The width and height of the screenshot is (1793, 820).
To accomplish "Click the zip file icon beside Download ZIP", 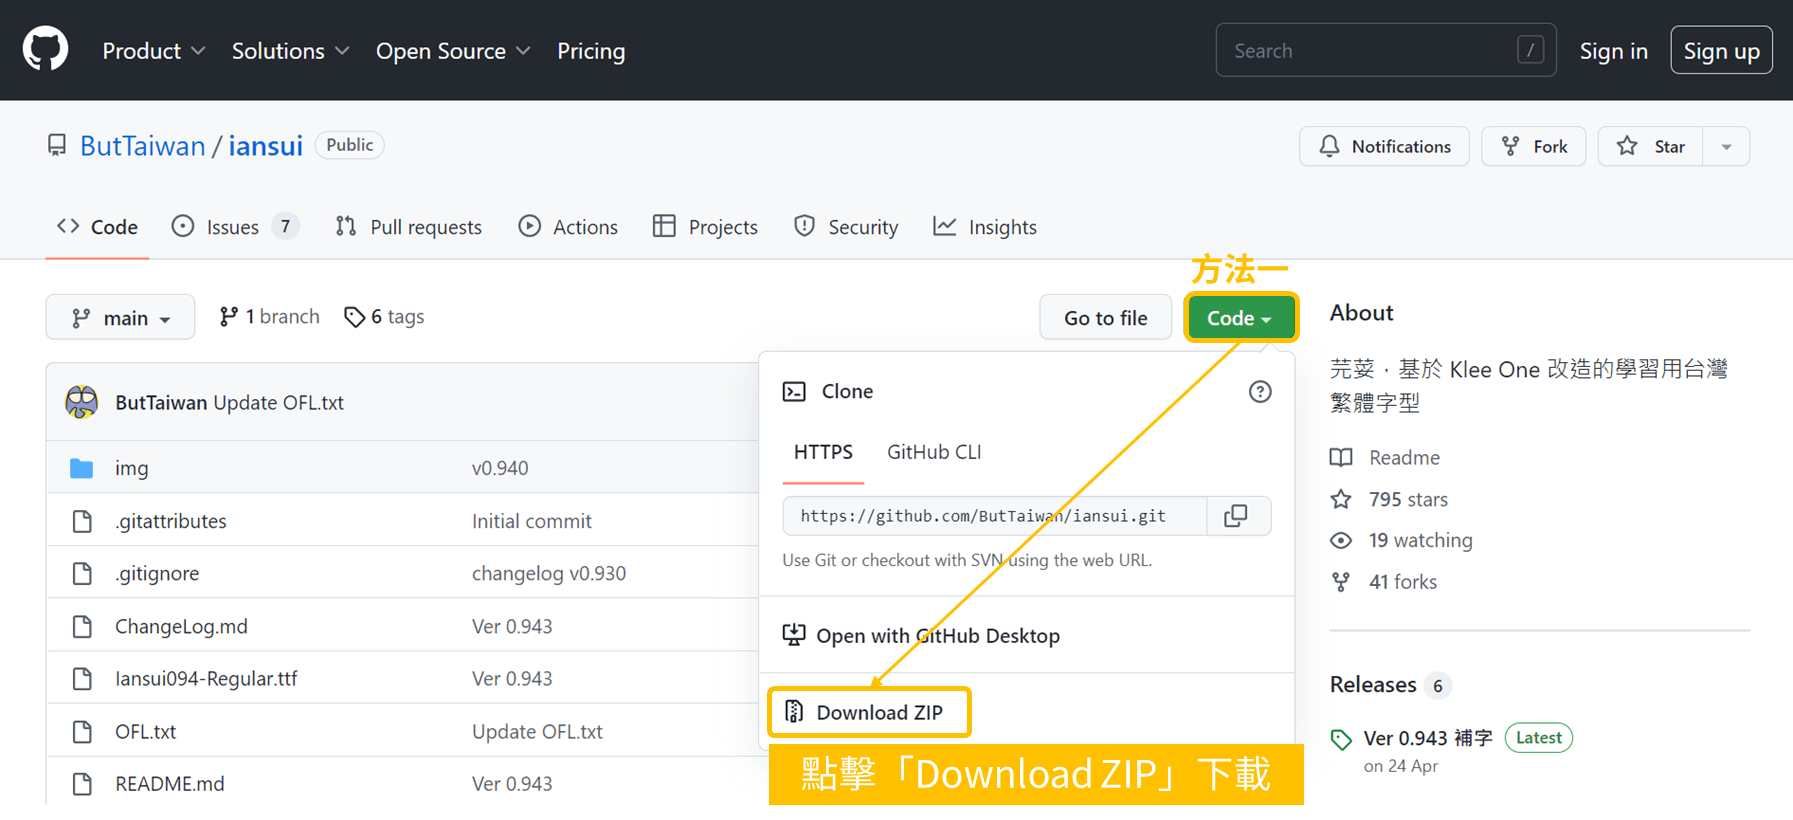I will [794, 712].
